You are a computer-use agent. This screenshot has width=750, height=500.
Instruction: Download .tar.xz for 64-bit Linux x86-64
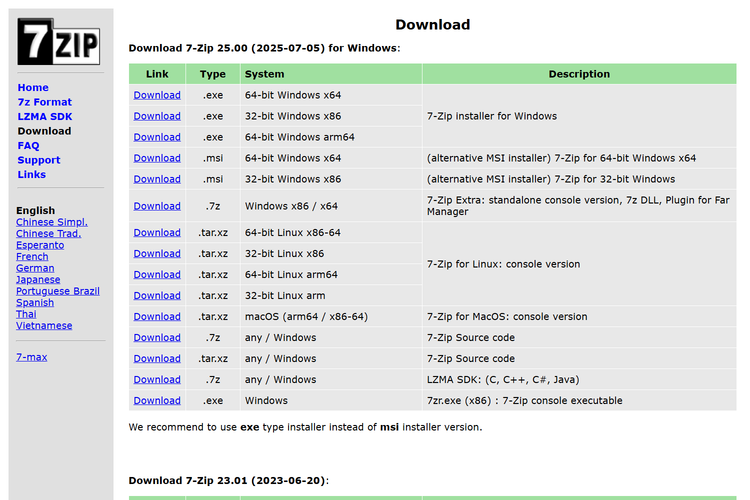157,233
